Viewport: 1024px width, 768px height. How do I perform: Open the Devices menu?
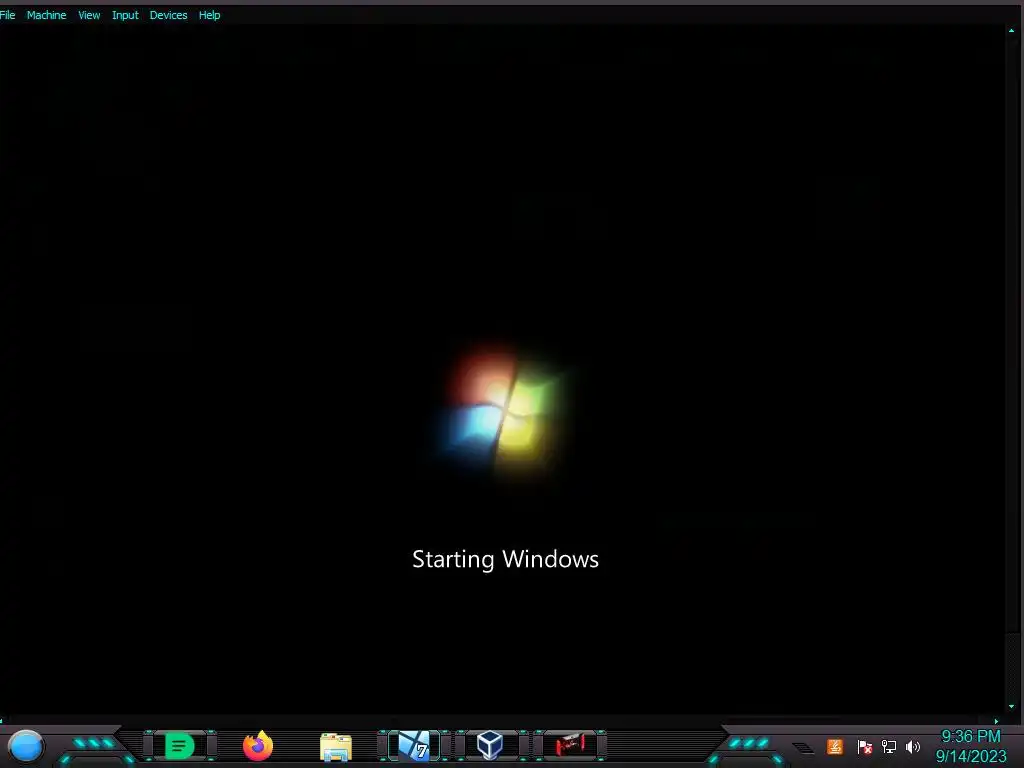[168, 15]
